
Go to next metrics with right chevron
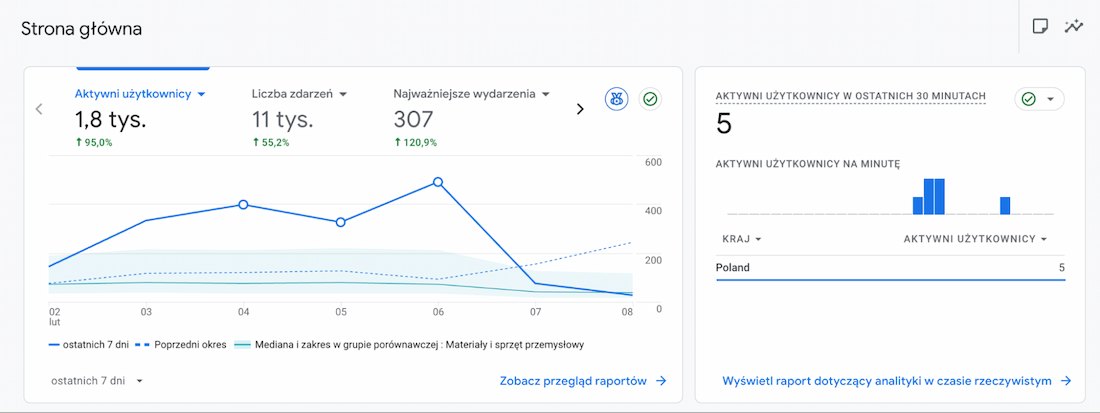point(580,109)
